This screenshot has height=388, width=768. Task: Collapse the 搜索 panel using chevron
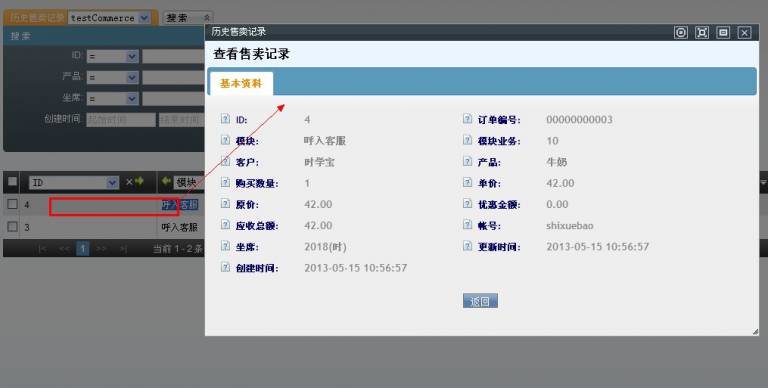pos(207,18)
